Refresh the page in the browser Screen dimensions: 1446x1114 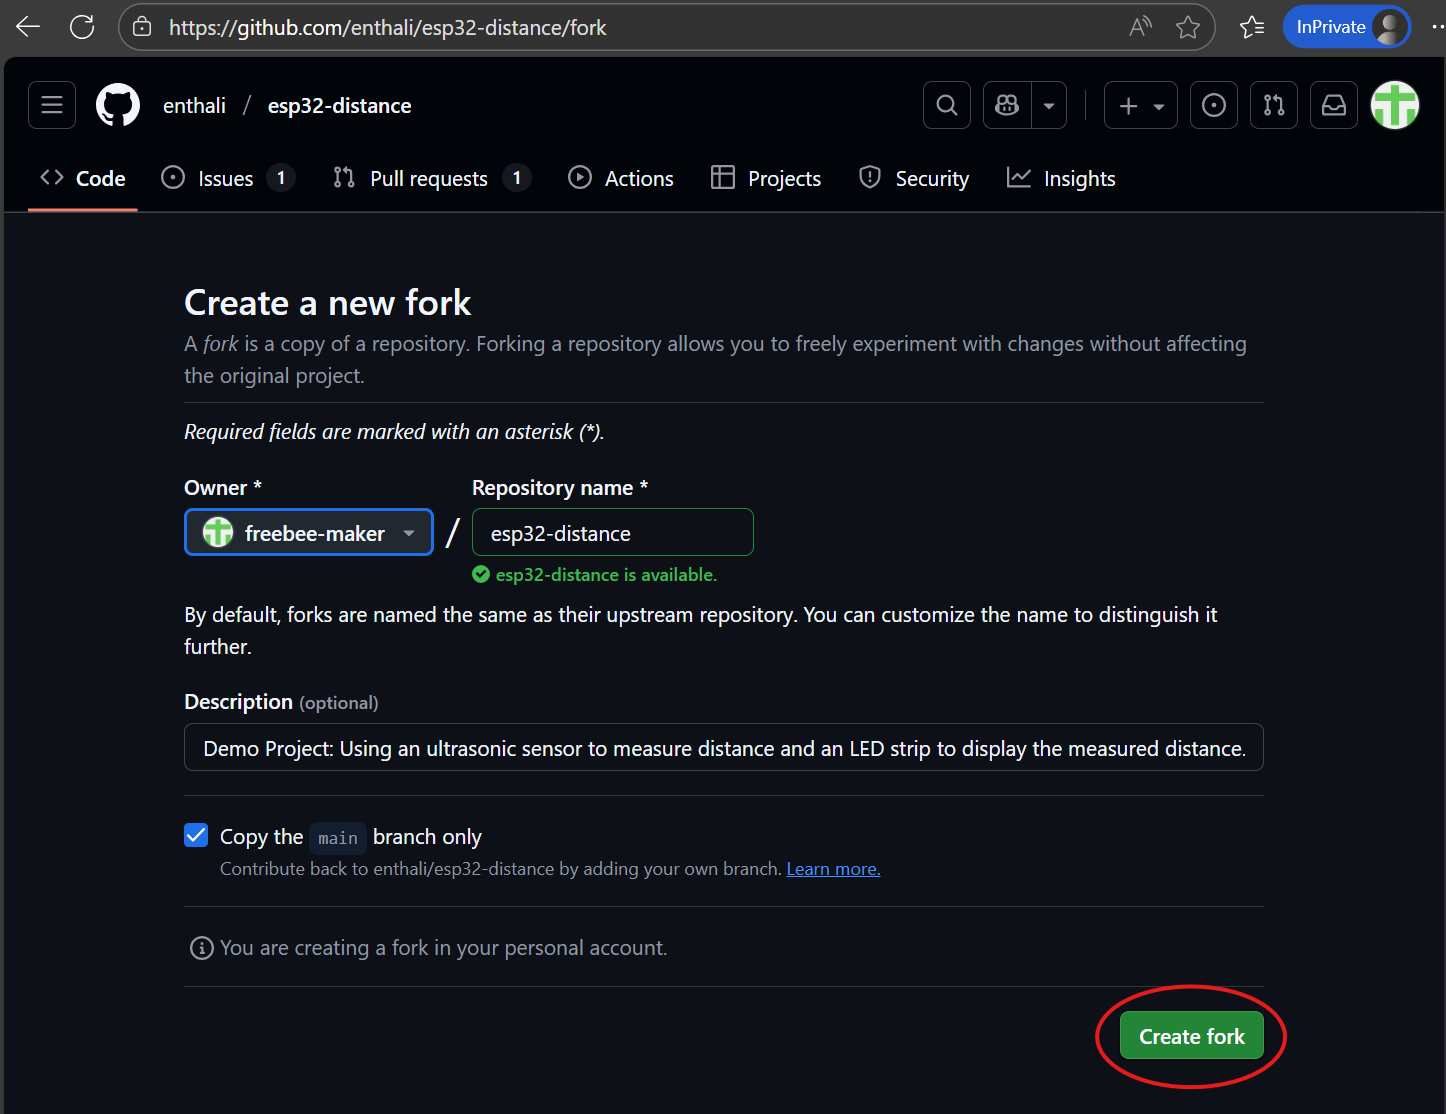click(82, 27)
